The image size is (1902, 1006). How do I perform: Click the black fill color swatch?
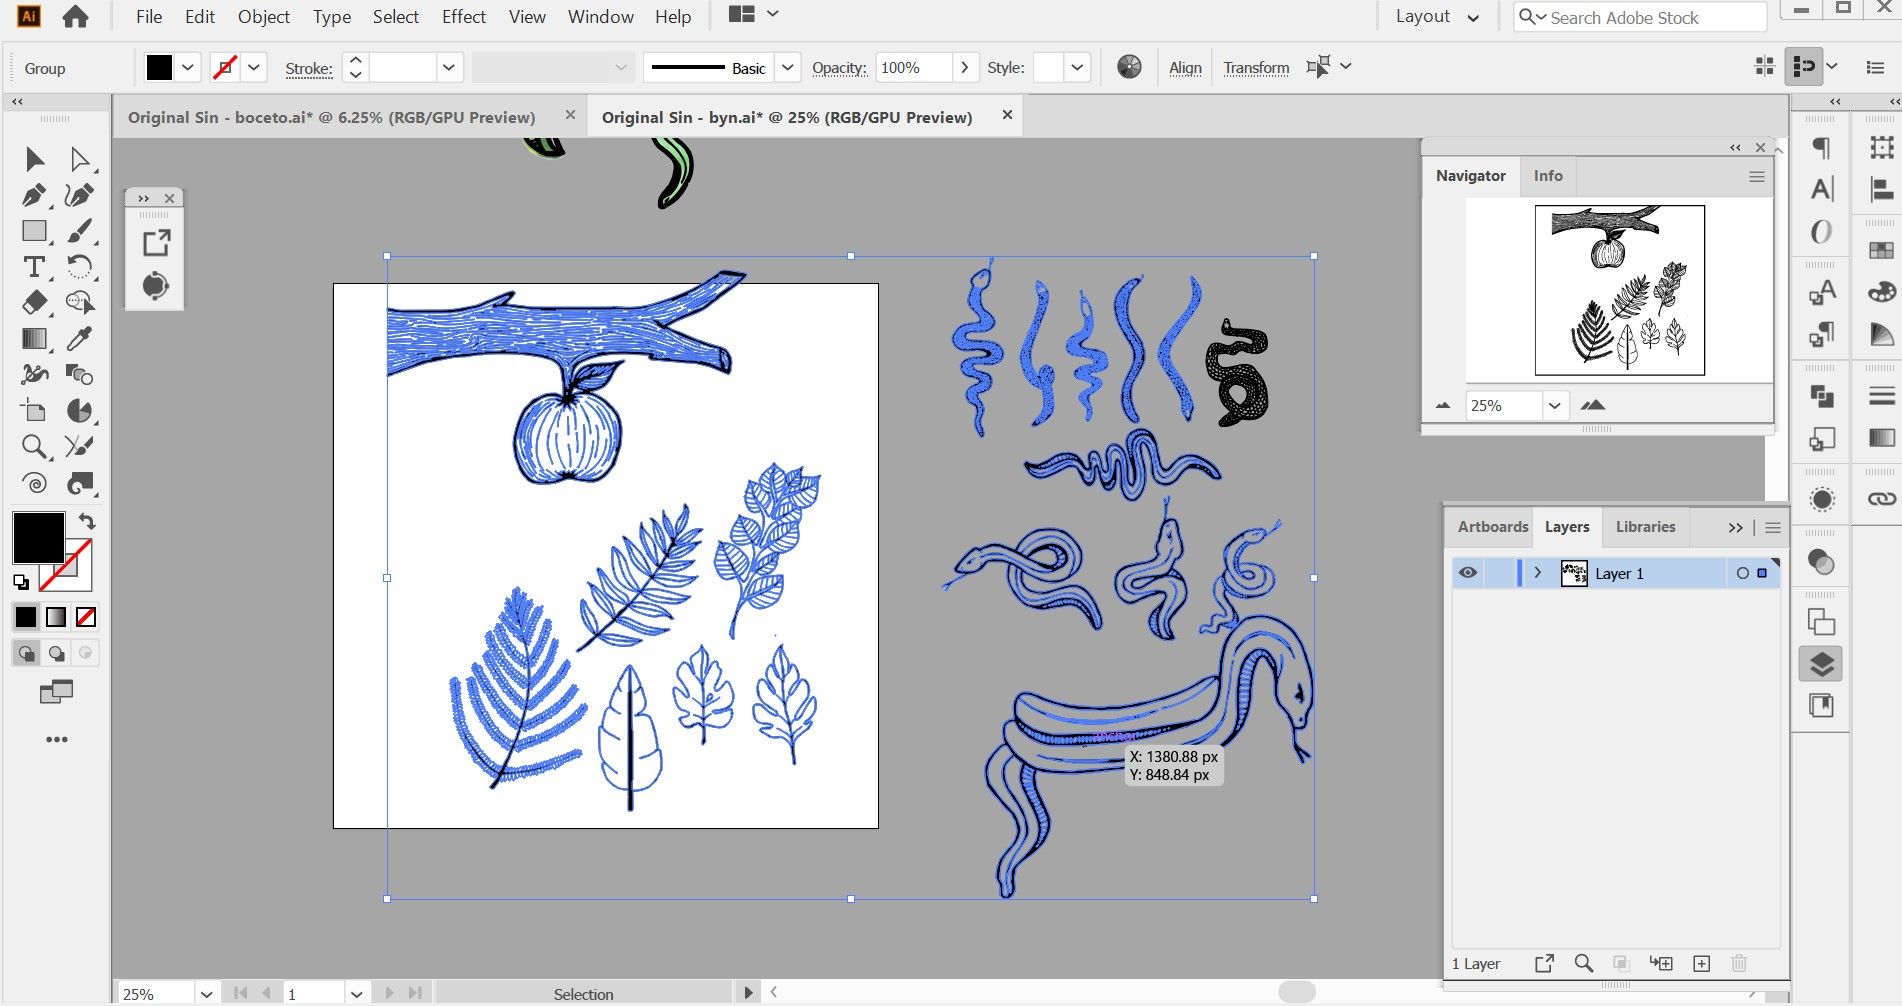point(38,538)
